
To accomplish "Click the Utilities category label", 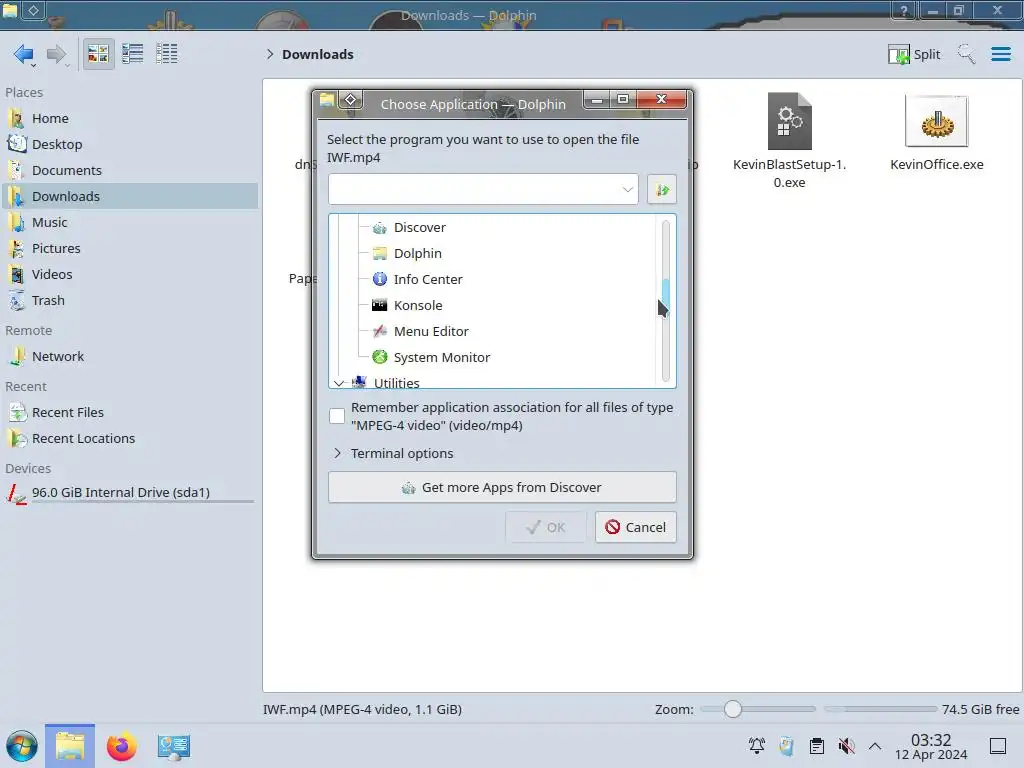I will point(396,383).
